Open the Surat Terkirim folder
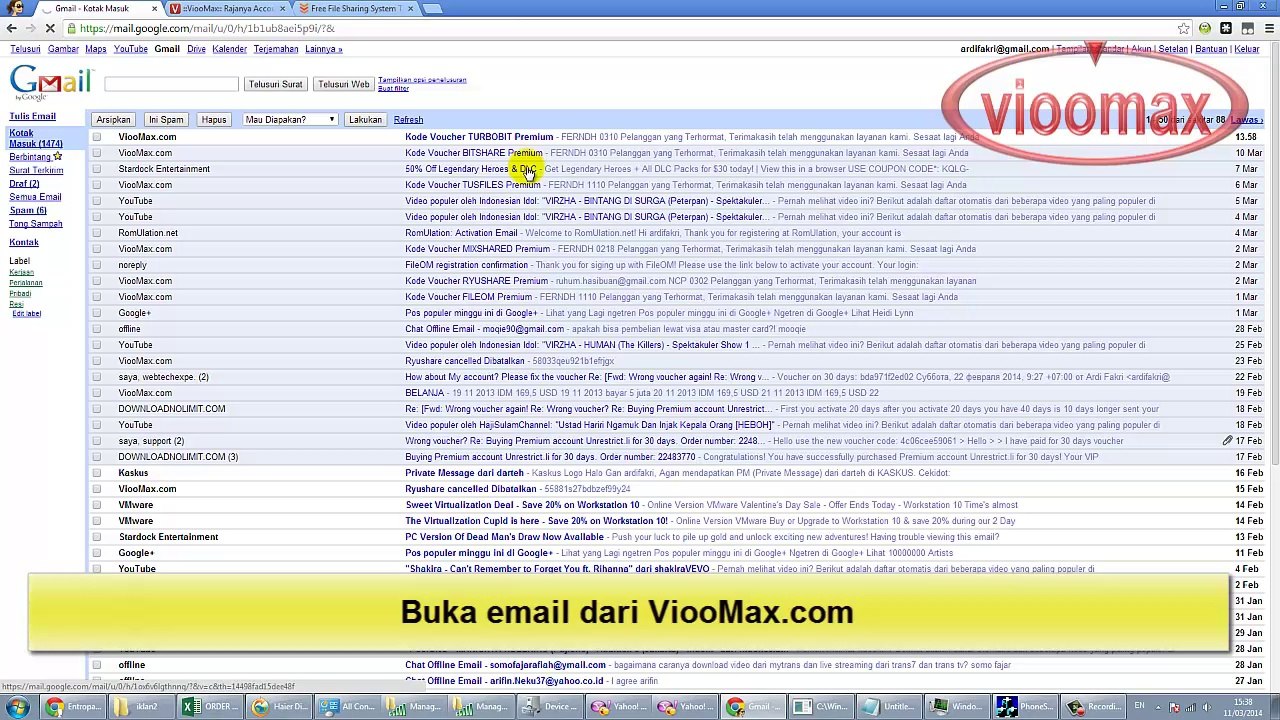The image size is (1280, 720). point(36,170)
